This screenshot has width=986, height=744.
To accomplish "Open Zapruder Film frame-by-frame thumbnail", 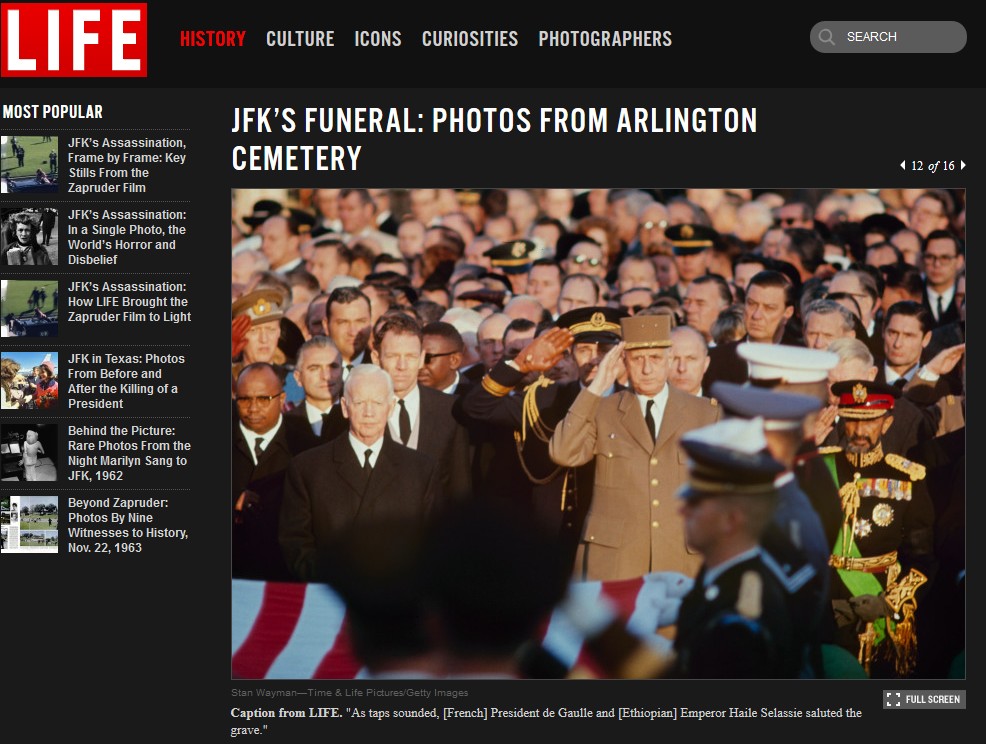I will [30, 165].
